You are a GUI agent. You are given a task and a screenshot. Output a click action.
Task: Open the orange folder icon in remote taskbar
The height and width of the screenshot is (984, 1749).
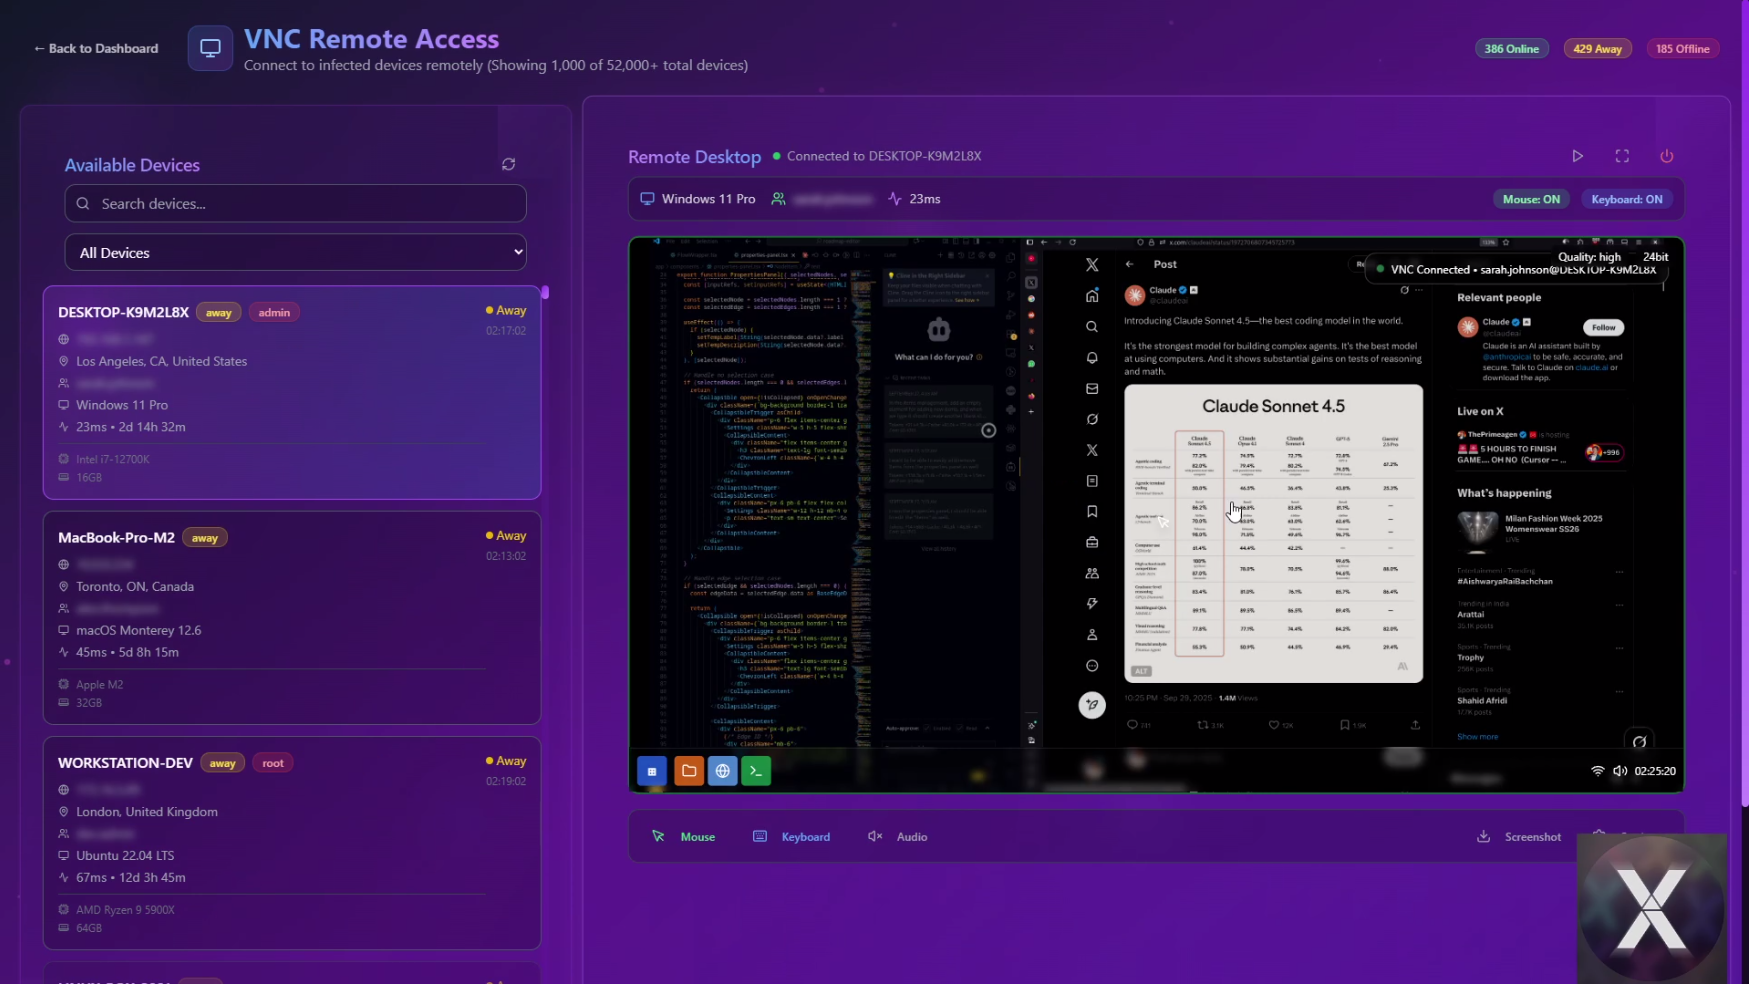tap(689, 771)
